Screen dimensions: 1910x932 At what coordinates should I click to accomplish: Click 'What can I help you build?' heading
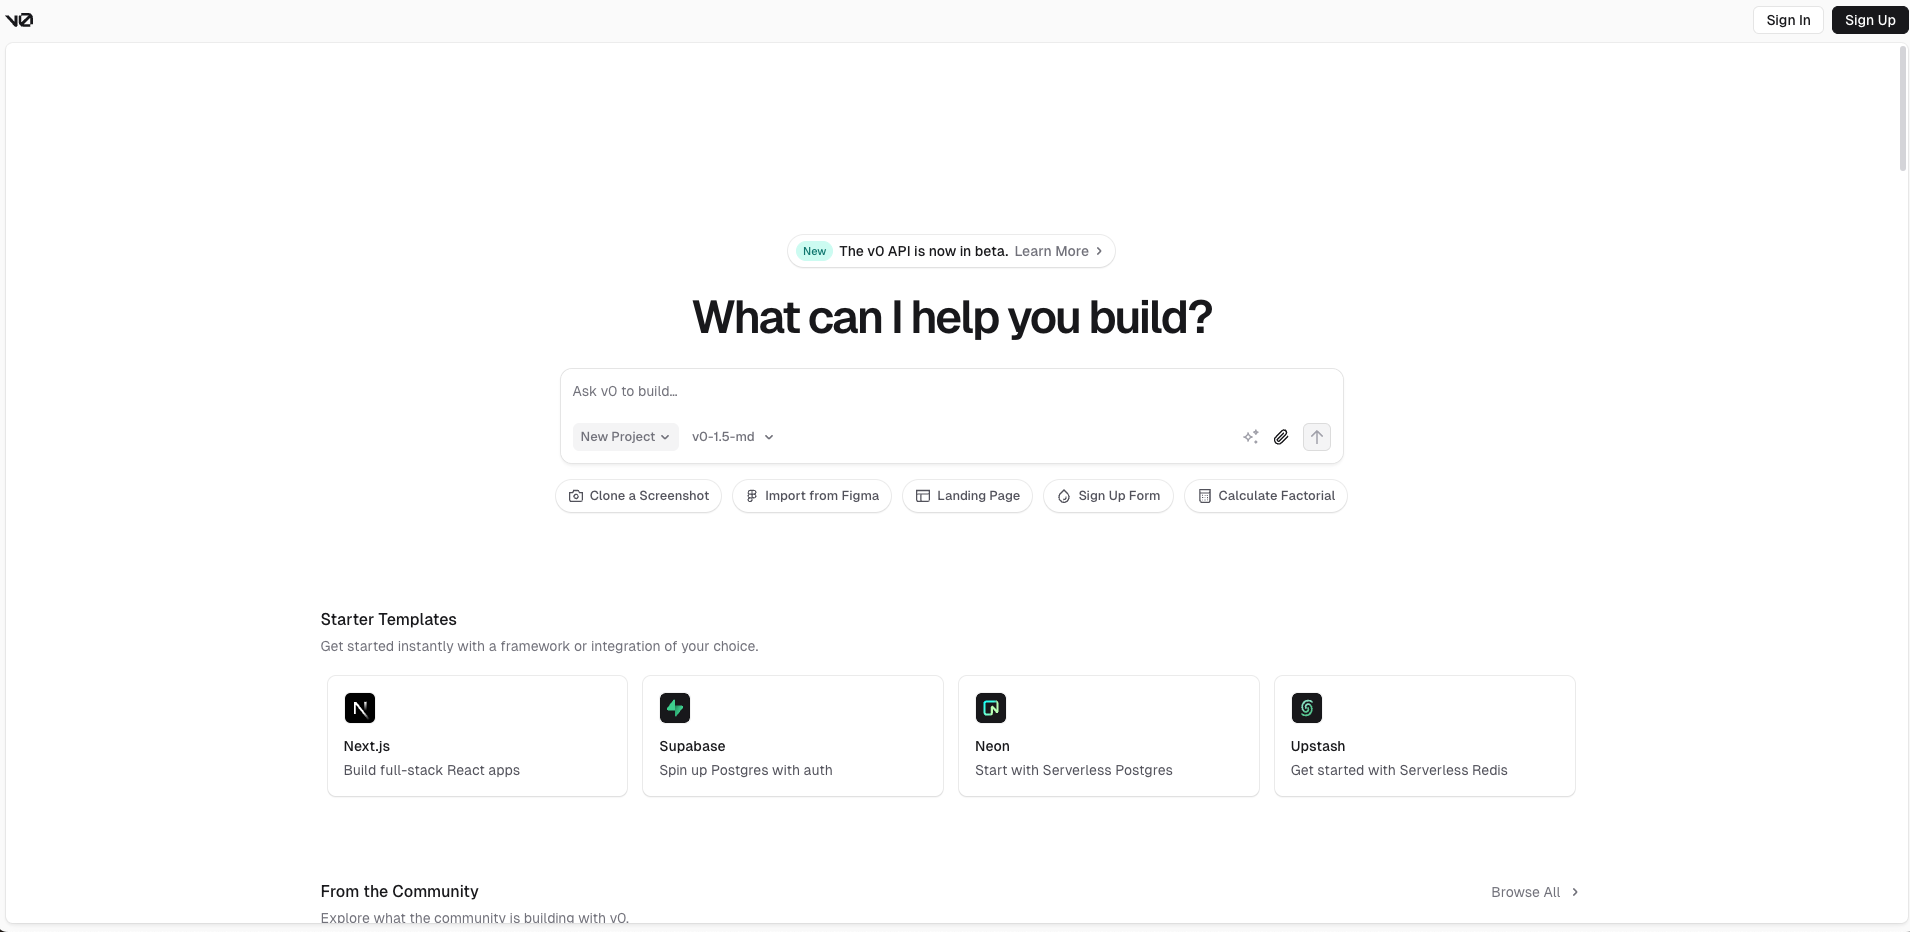tap(952, 317)
